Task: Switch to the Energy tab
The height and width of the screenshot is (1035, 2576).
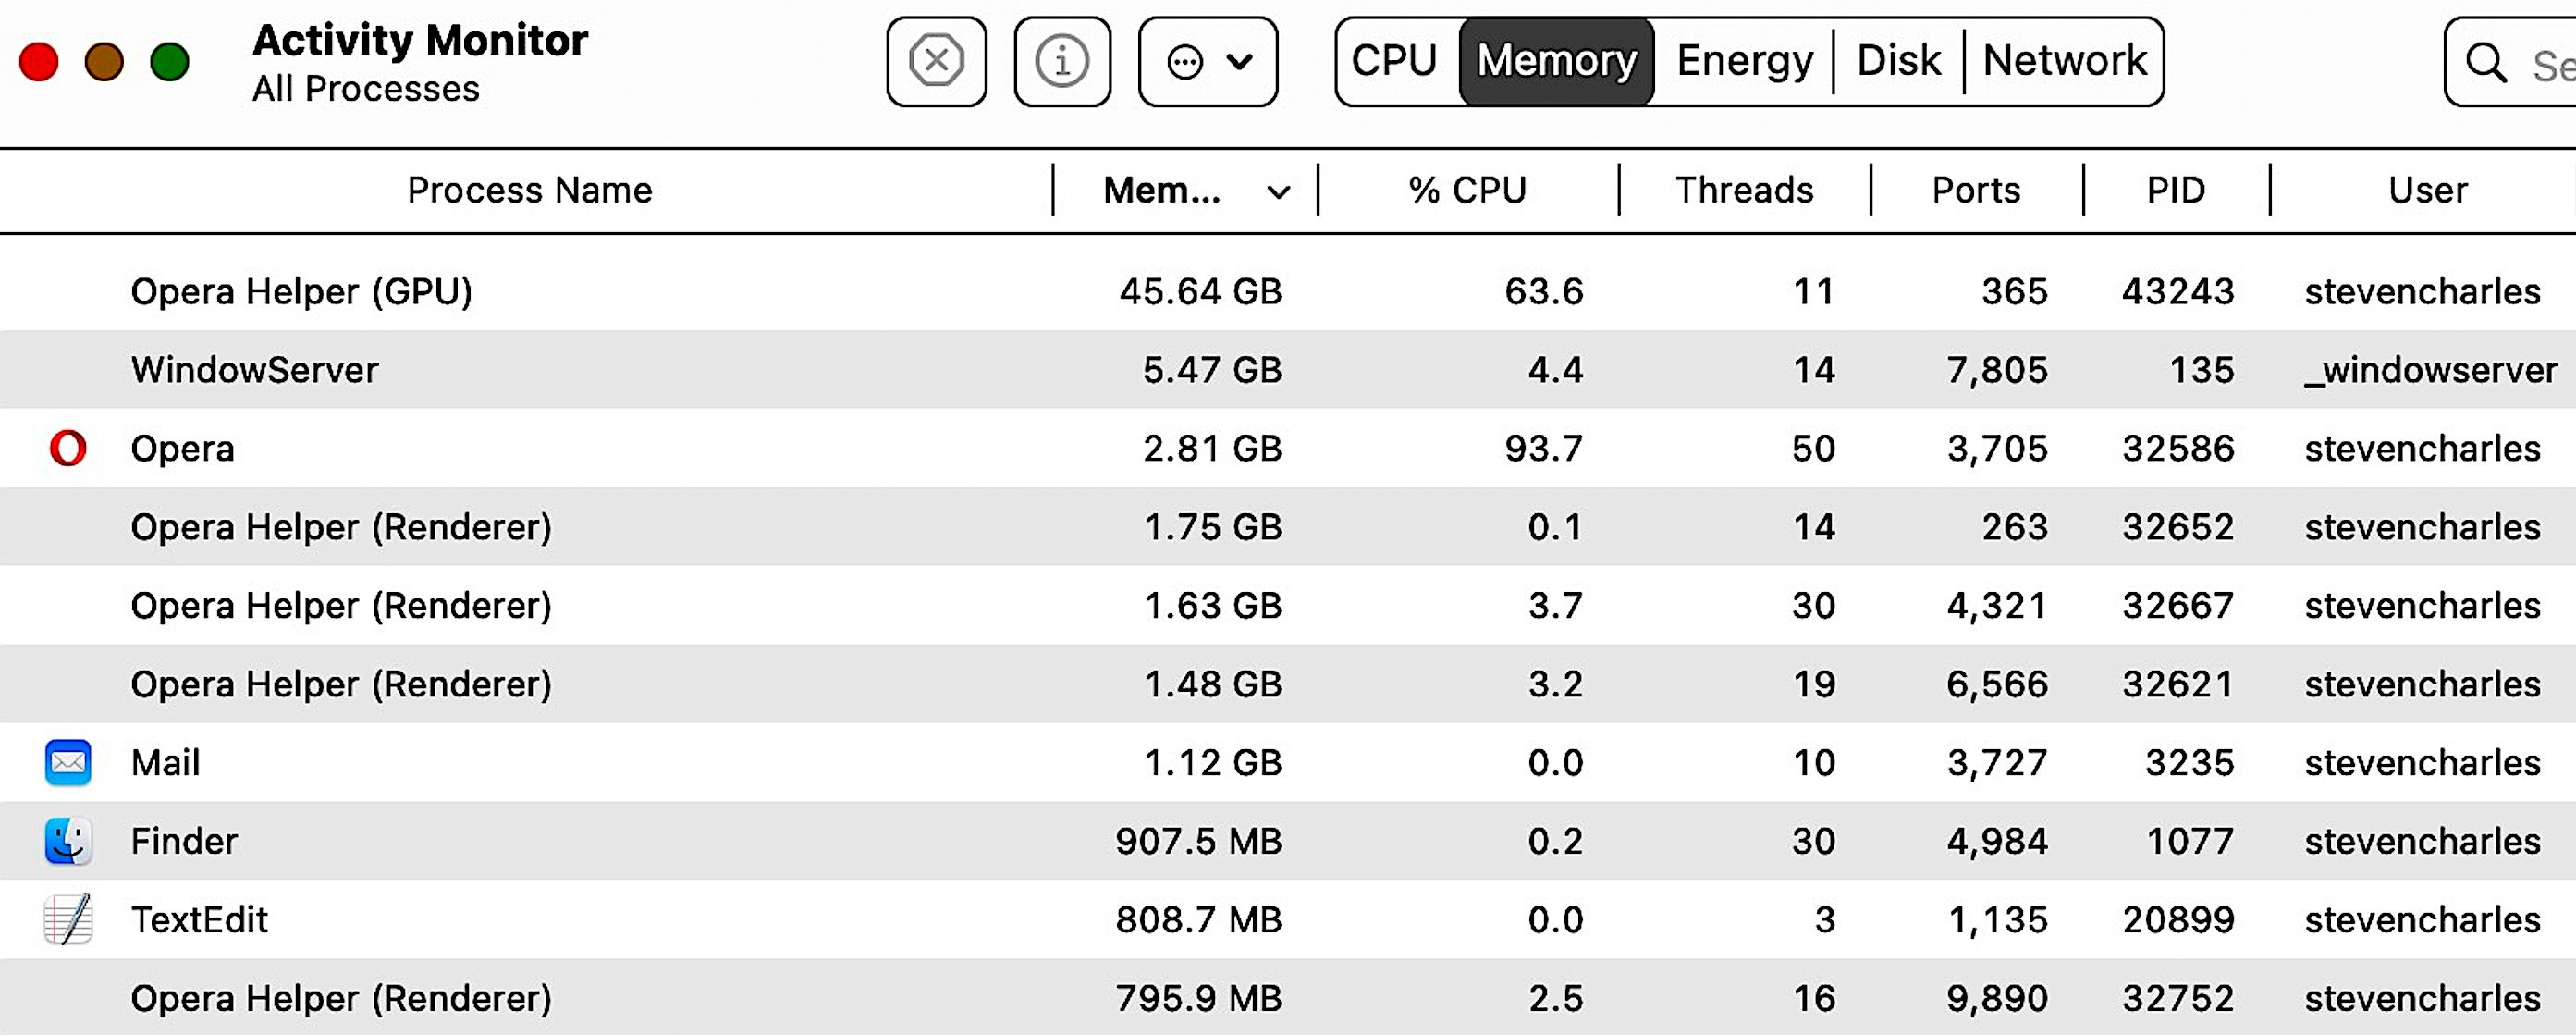Action: pos(1744,61)
